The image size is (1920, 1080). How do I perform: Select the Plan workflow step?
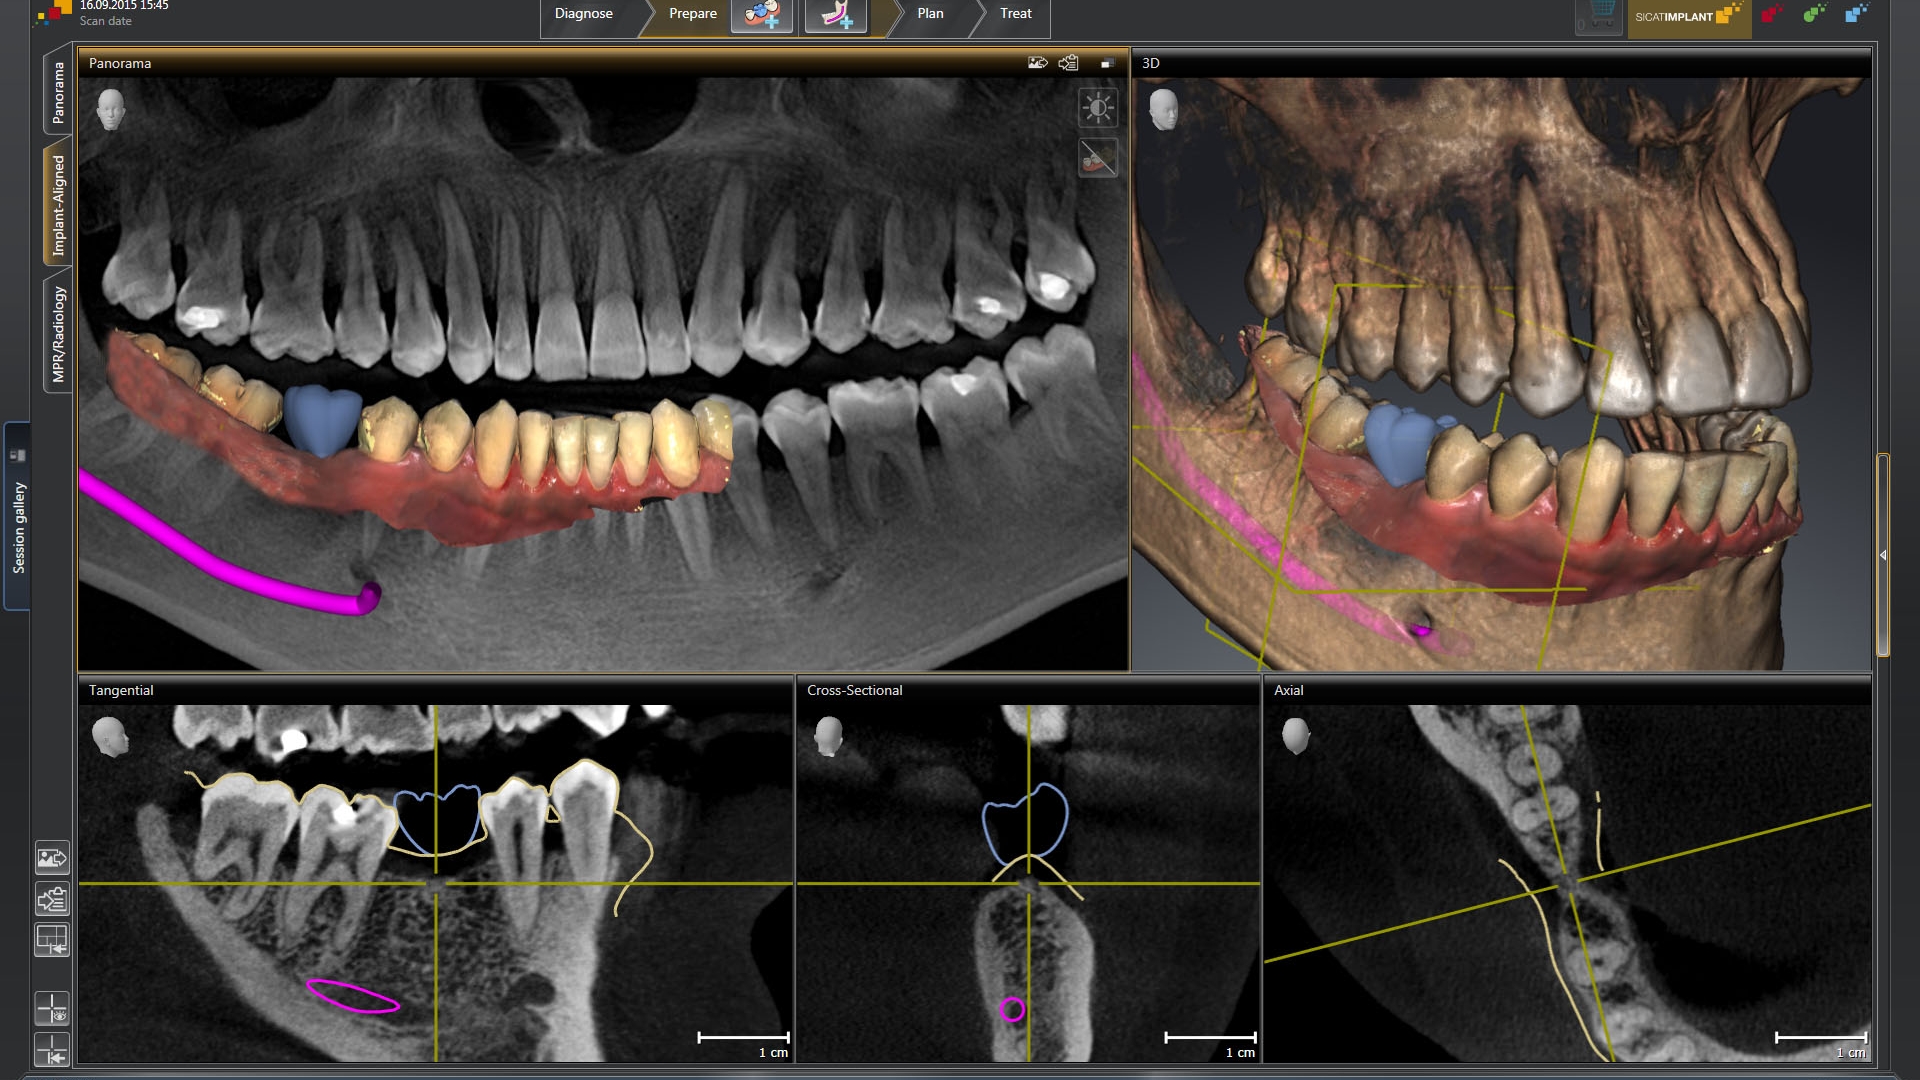pyautogui.click(x=929, y=14)
